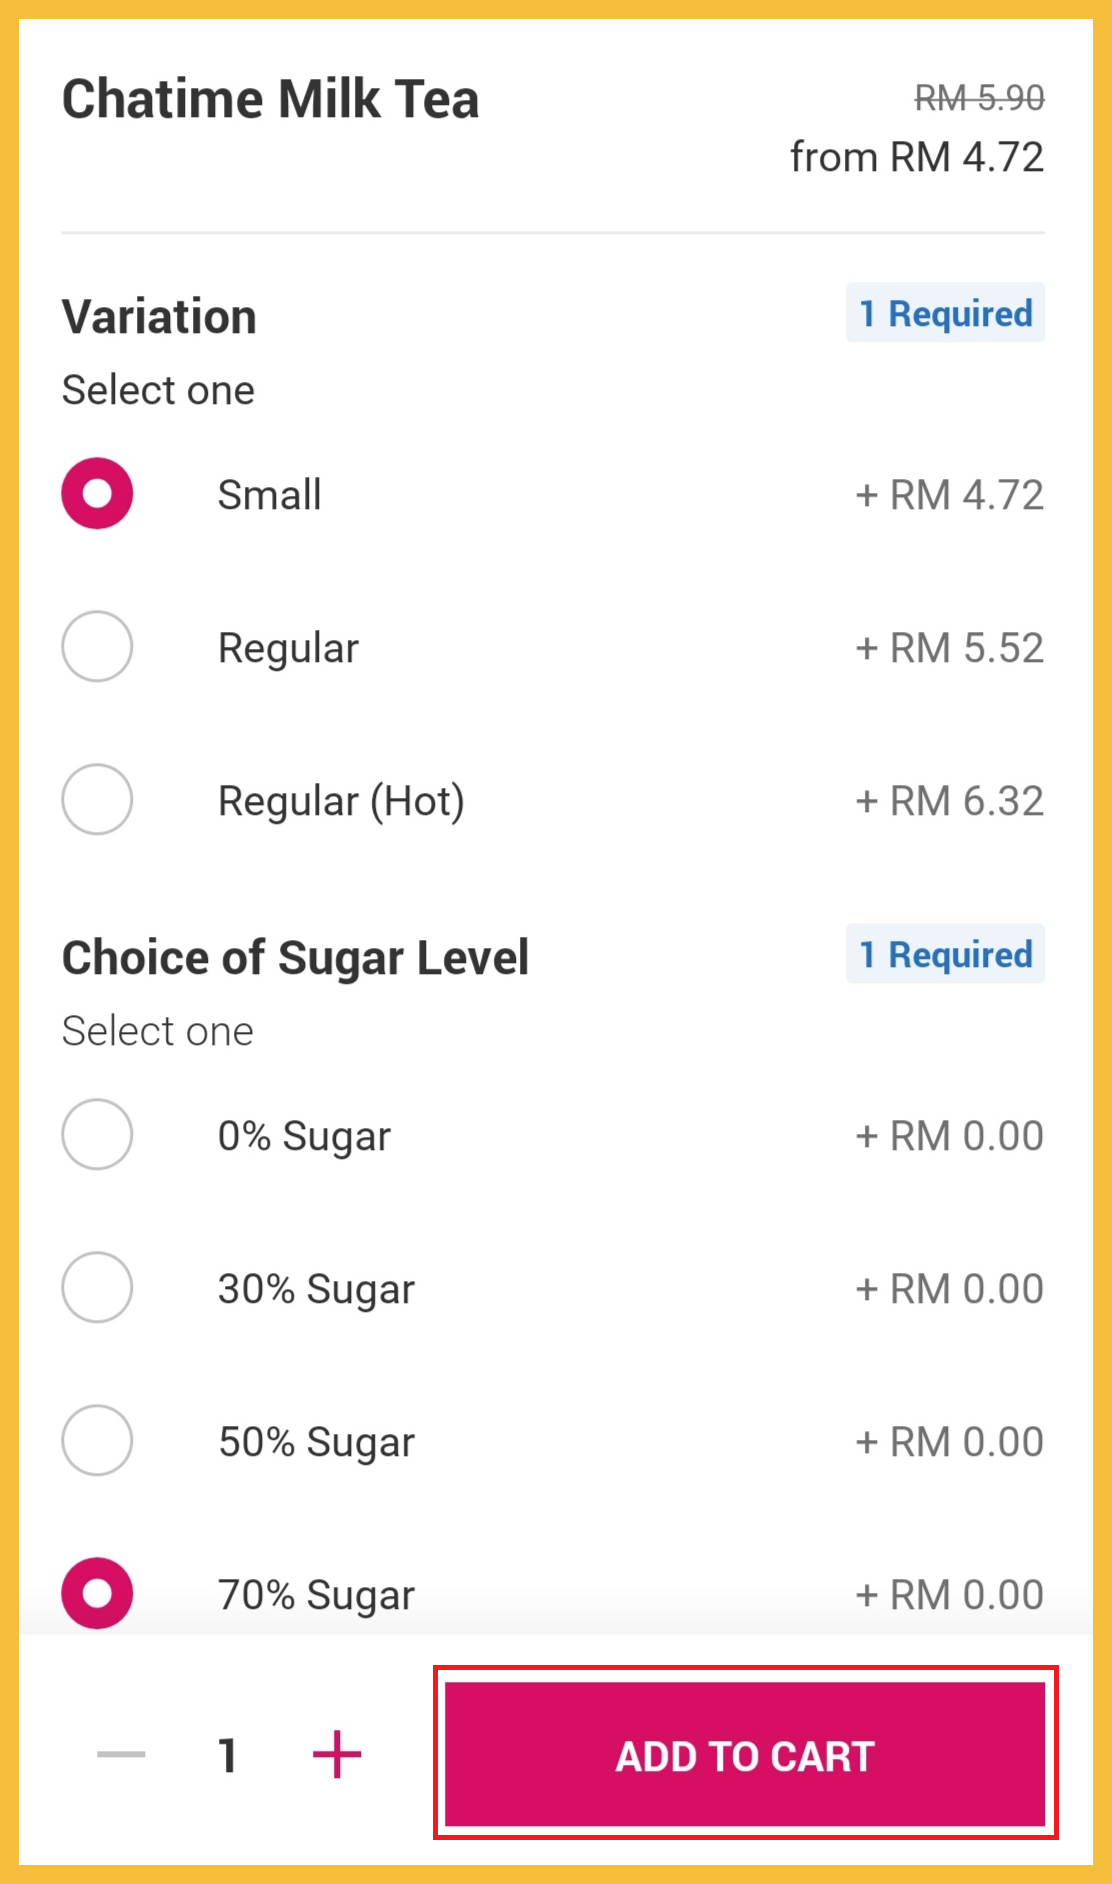Click the crossed-out RM 5.90 price
Image resolution: width=1112 pixels, height=1884 pixels.
tap(979, 98)
